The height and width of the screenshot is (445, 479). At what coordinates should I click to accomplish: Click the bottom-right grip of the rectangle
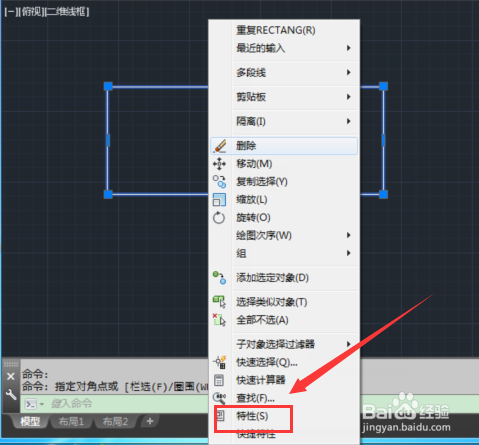pos(383,194)
